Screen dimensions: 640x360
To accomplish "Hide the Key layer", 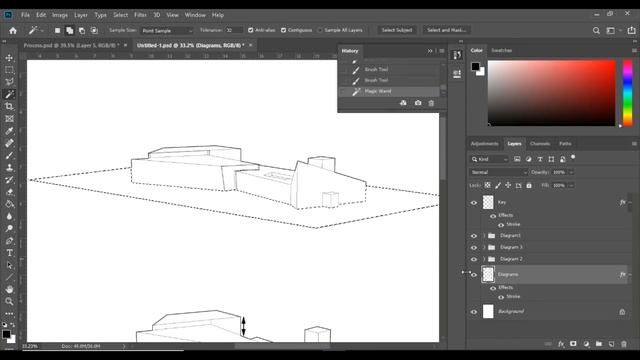I will 474,203.
